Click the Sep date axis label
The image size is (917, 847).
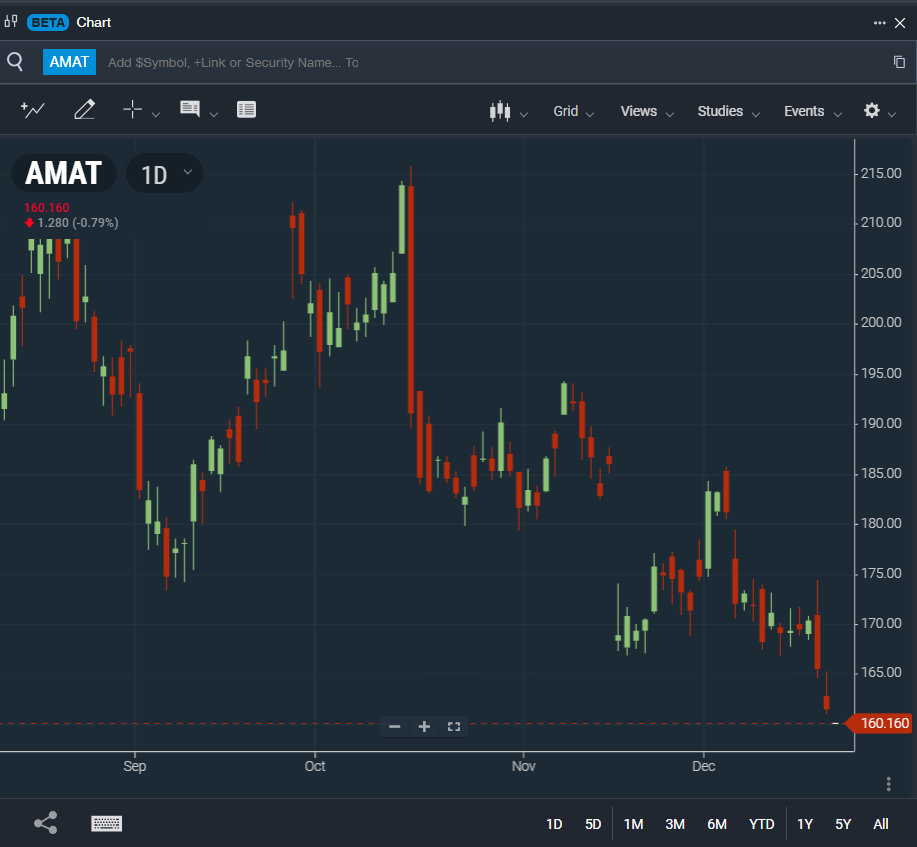click(x=135, y=766)
